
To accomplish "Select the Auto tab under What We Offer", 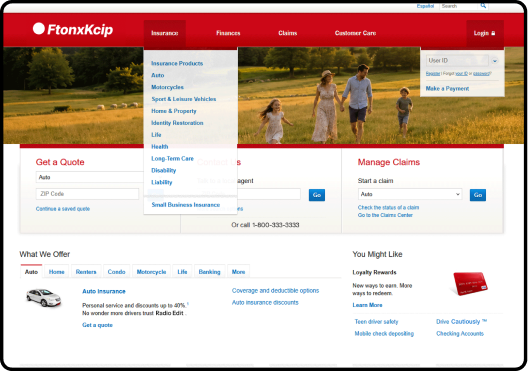I will pos(31,272).
